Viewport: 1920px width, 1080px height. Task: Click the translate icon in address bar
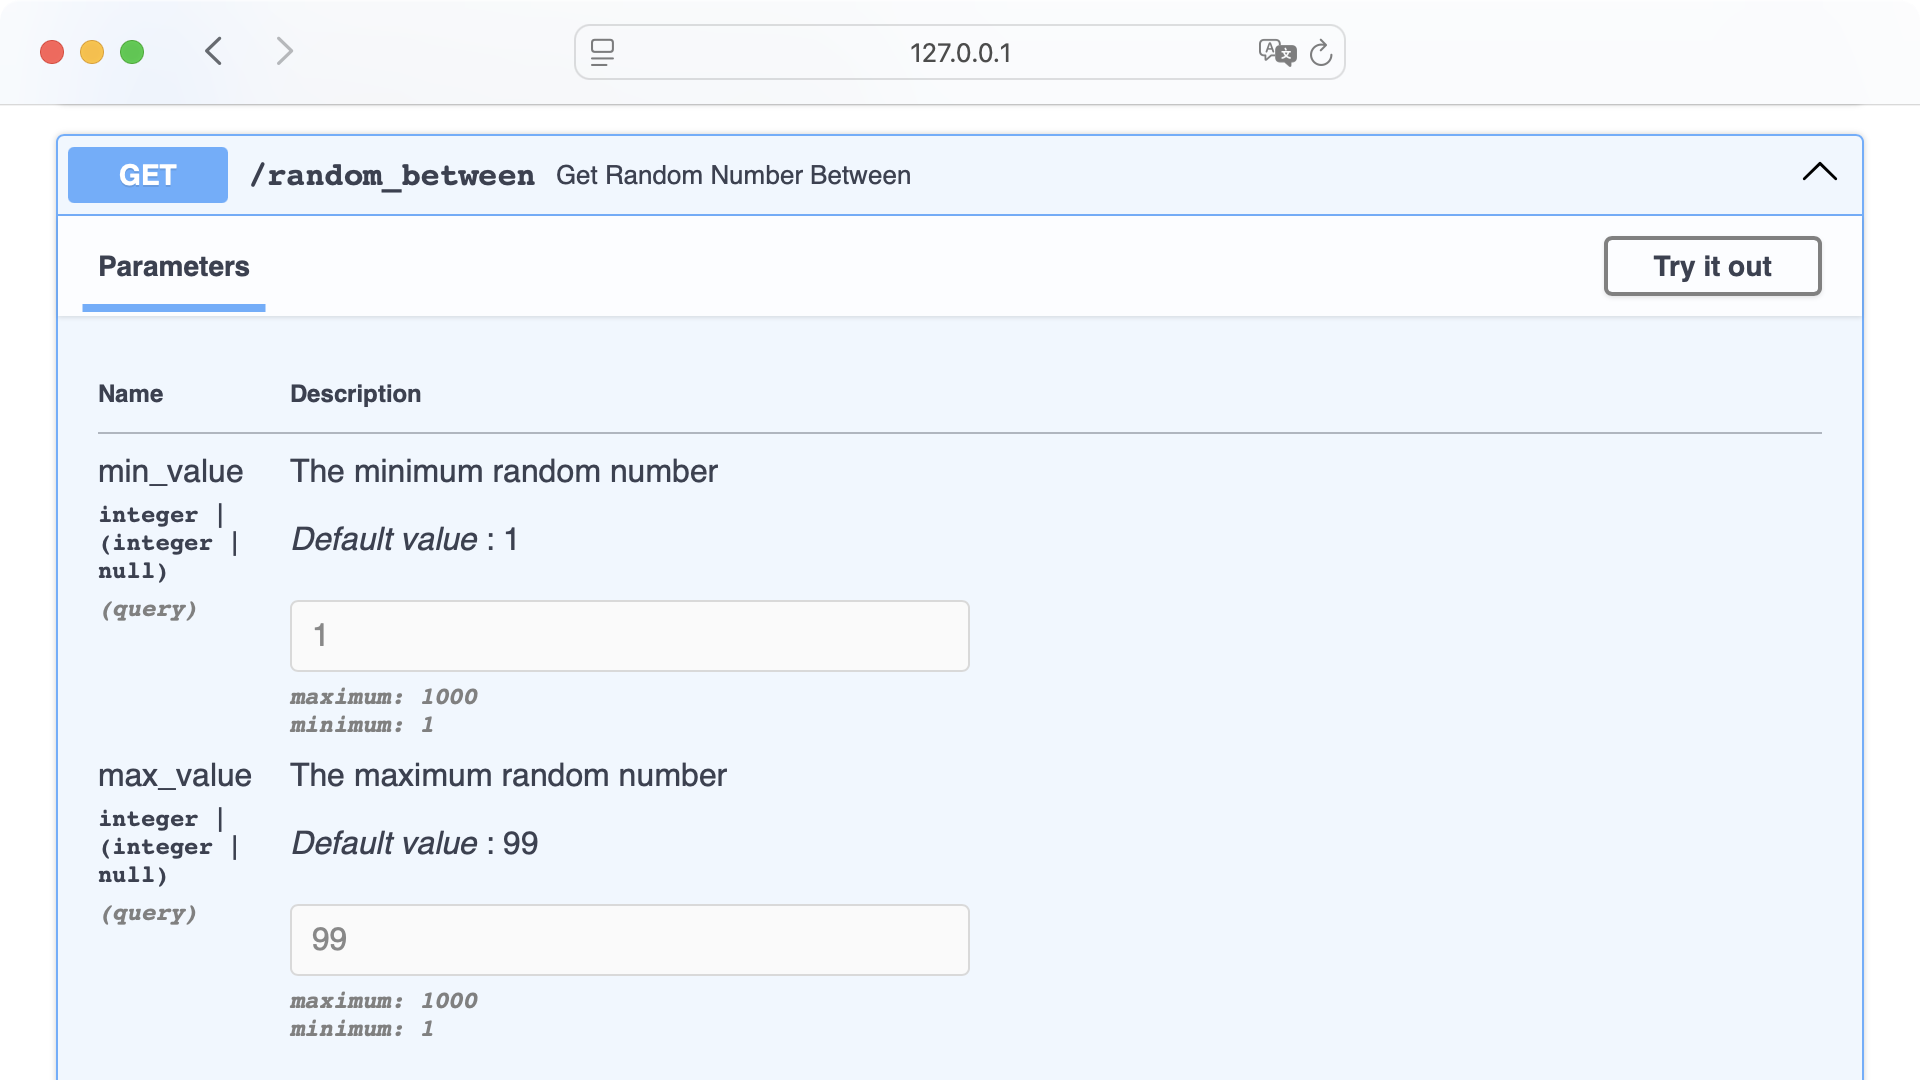[1276, 53]
